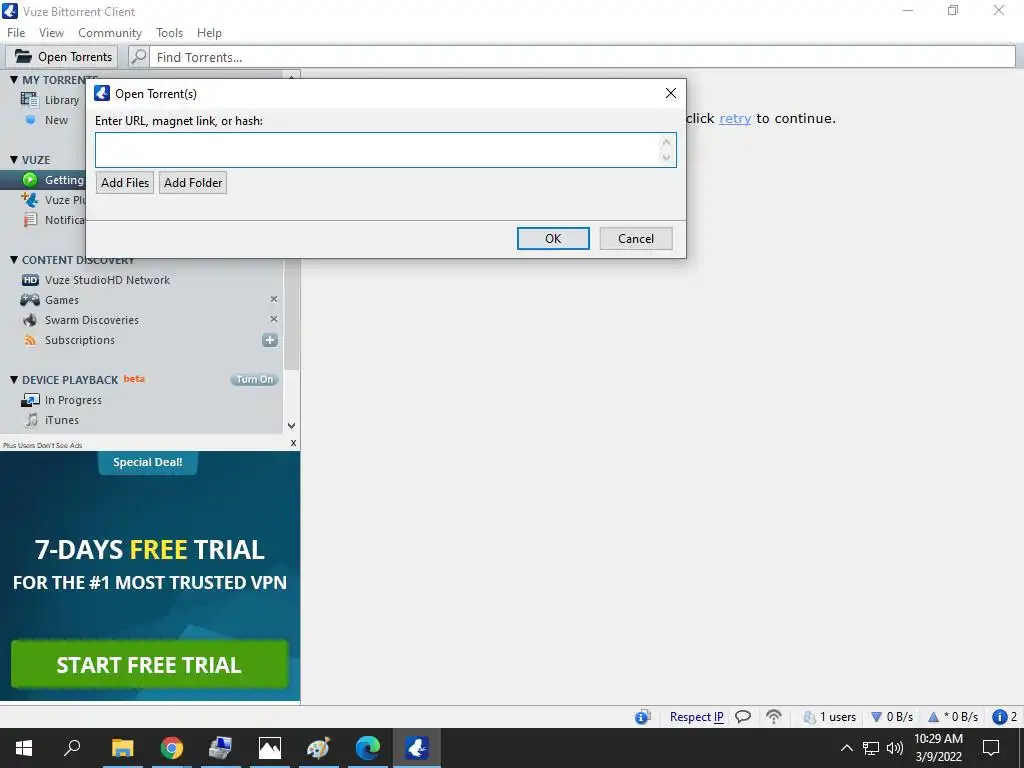Image resolution: width=1024 pixels, height=768 pixels.
Task: Click START FREE TRIAL ad button
Action: (150, 664)
